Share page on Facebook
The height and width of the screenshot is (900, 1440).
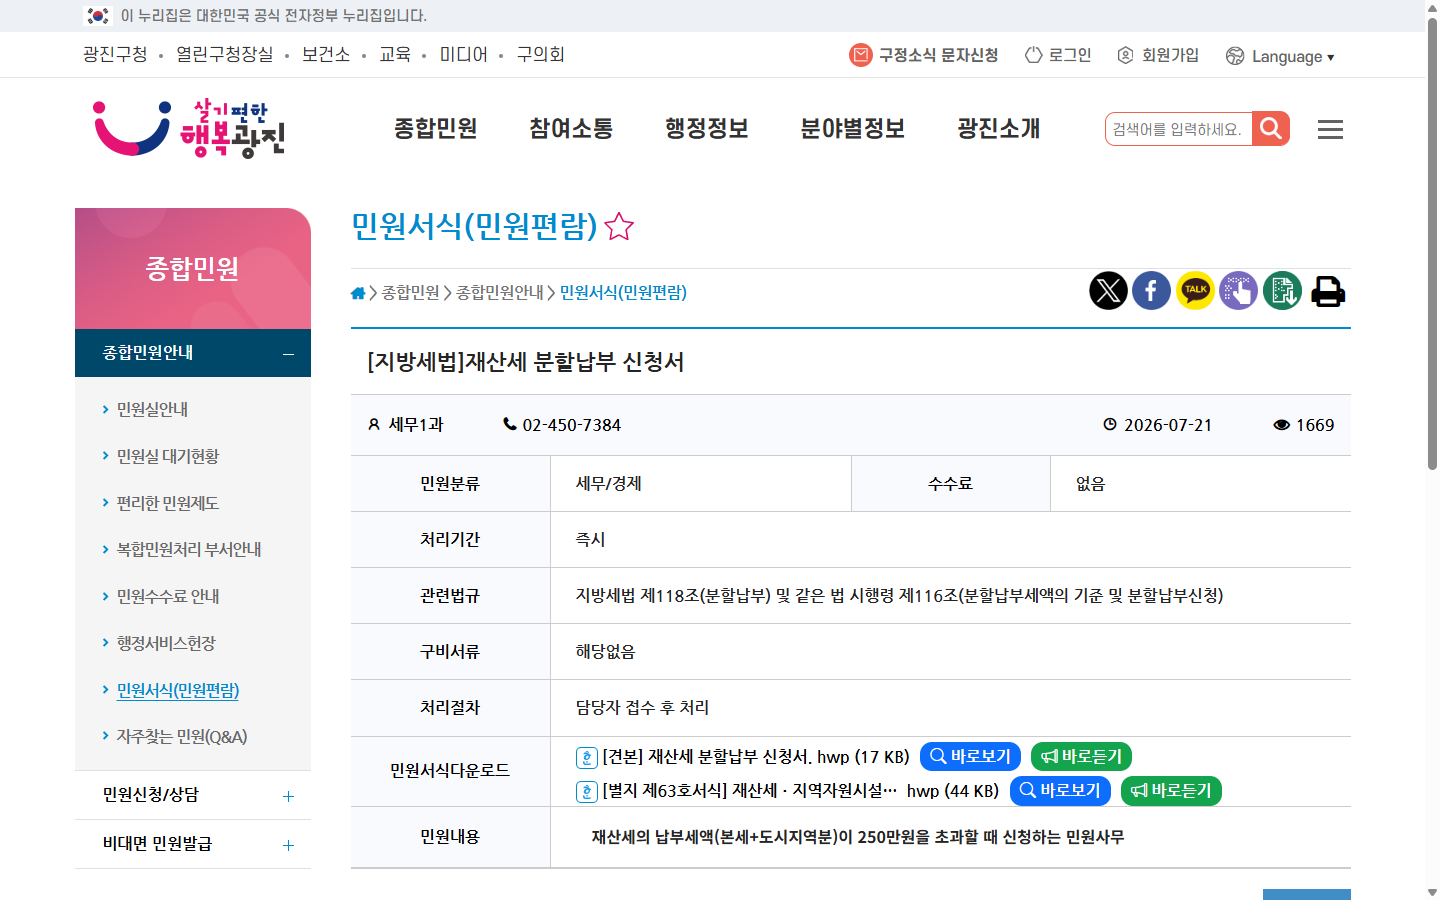(1151, 291)
